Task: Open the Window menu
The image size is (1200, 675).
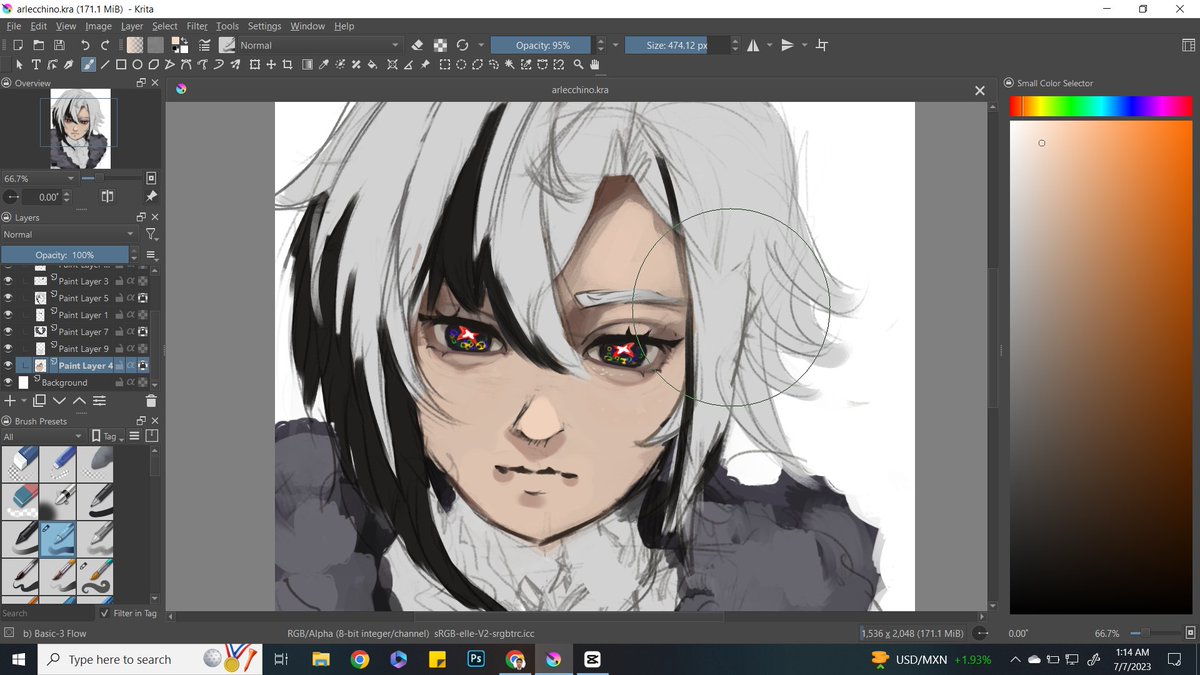Action: coord(308,26)
